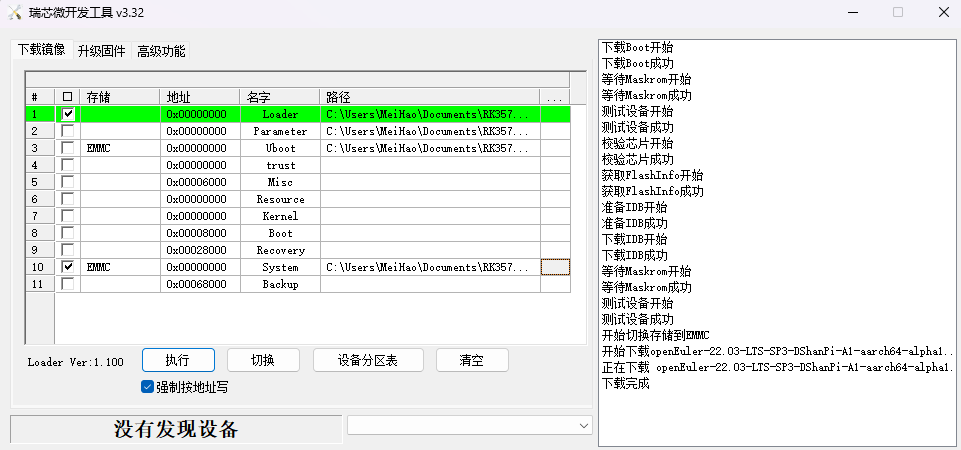The height and width of the screenshot is (450, 961).
Task: Check the Uboot row checkbox
Action: [67, 148]
